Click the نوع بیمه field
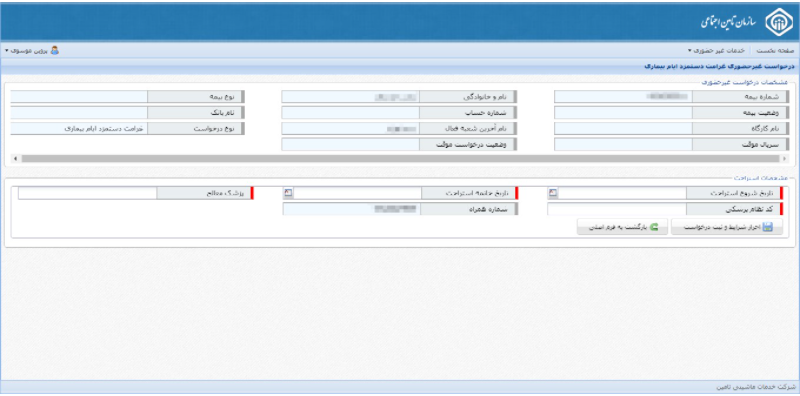Image resolution: width=800 pixels, height=396 pixels. [79, 96]
